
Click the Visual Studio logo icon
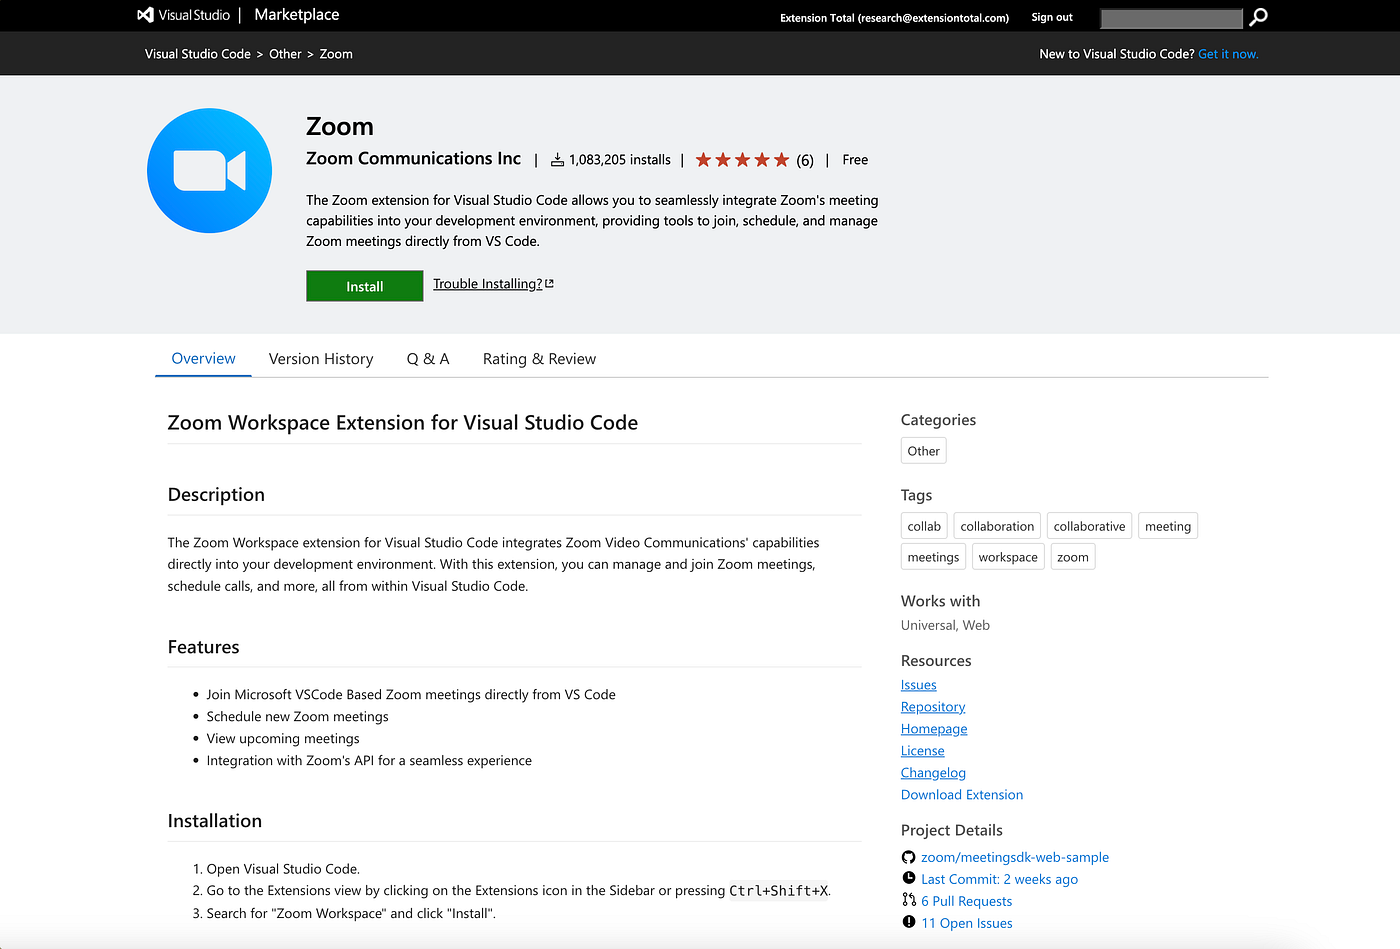click(145, 15)
